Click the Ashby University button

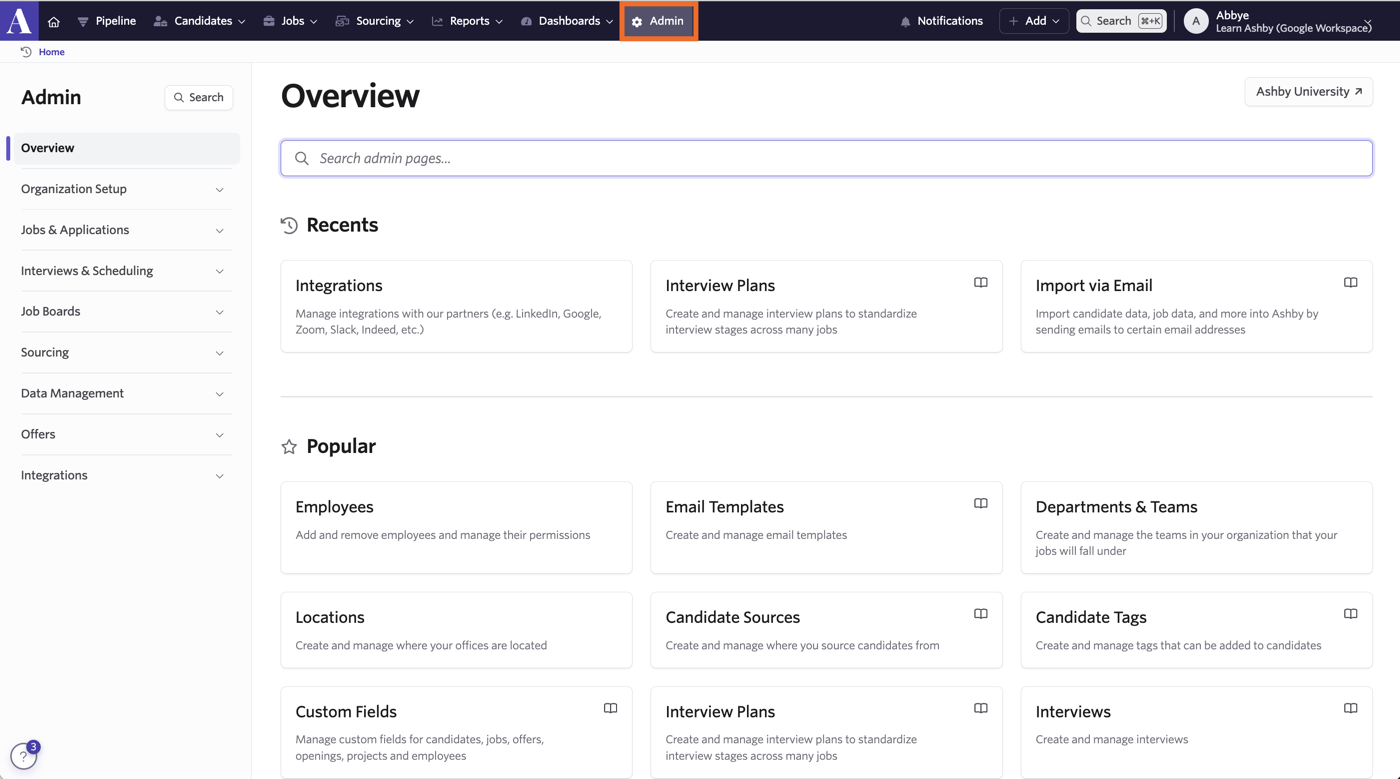click(x=1308, y=92)
